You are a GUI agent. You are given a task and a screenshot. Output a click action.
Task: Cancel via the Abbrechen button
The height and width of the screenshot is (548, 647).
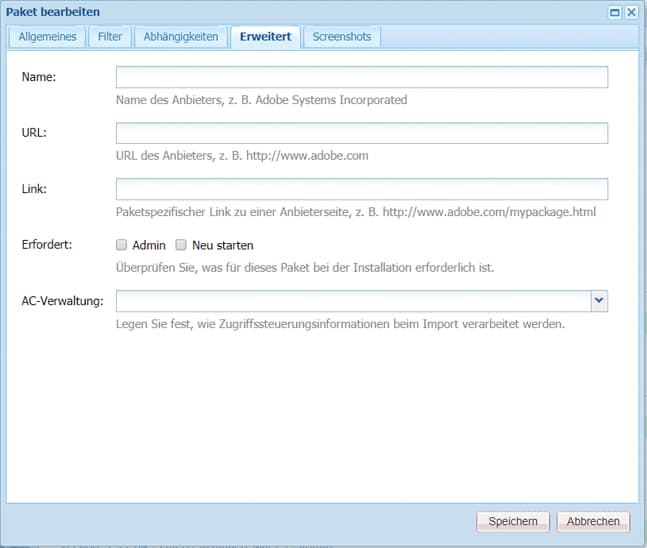pyautogui.click(x=593, y=522)
